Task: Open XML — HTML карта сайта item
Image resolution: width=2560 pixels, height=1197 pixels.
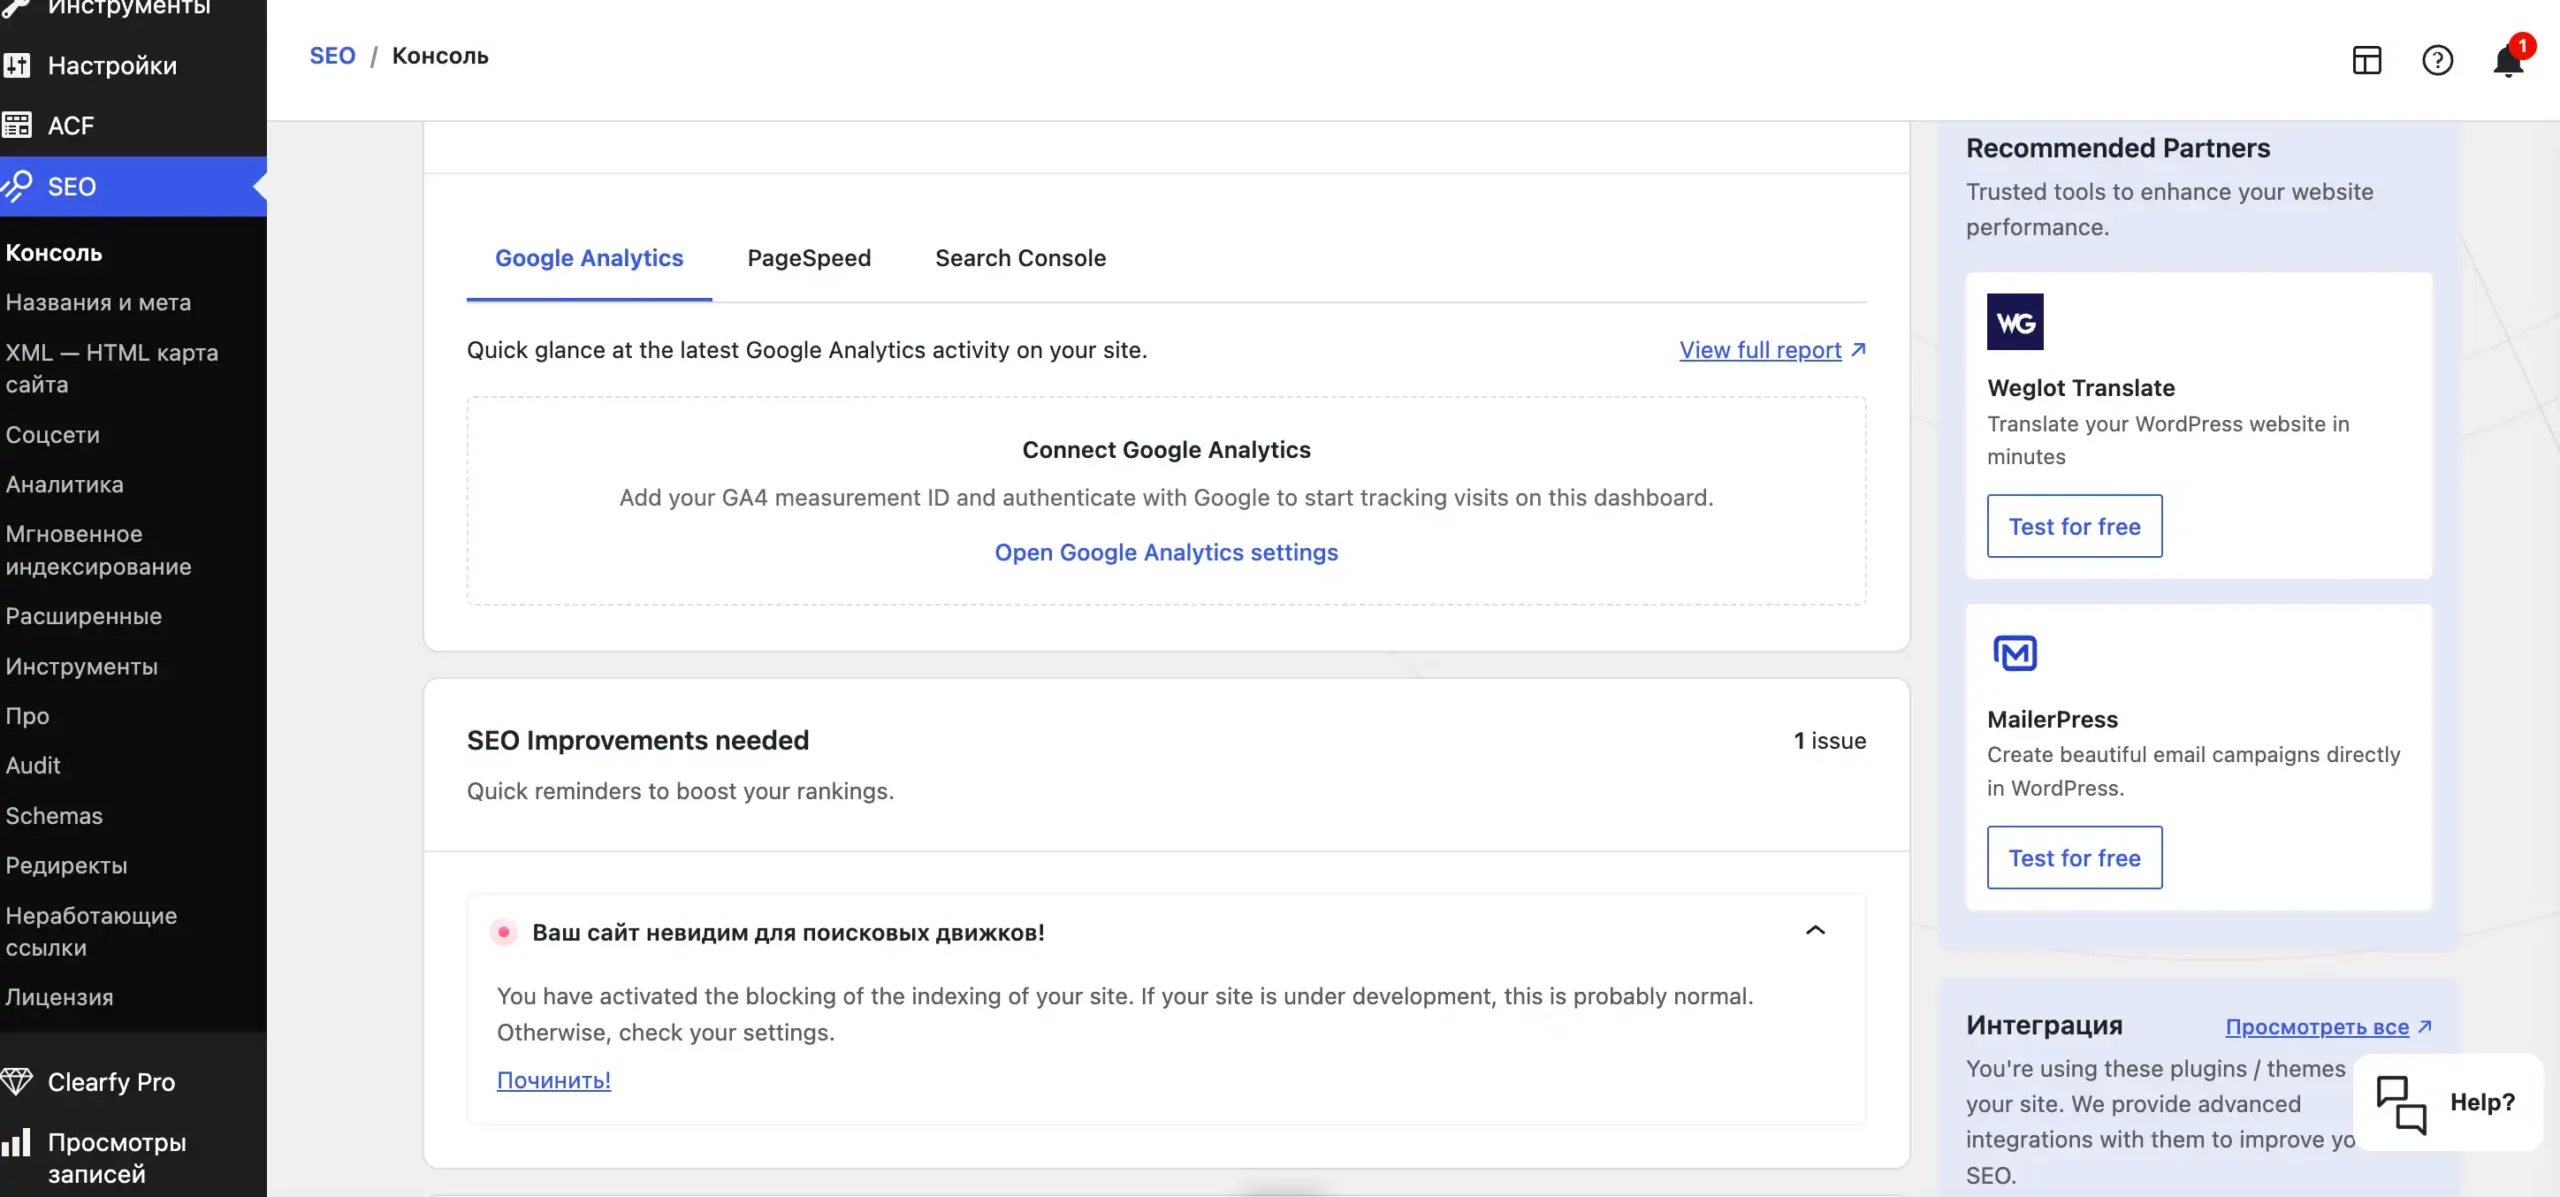Action: (112, 368)
